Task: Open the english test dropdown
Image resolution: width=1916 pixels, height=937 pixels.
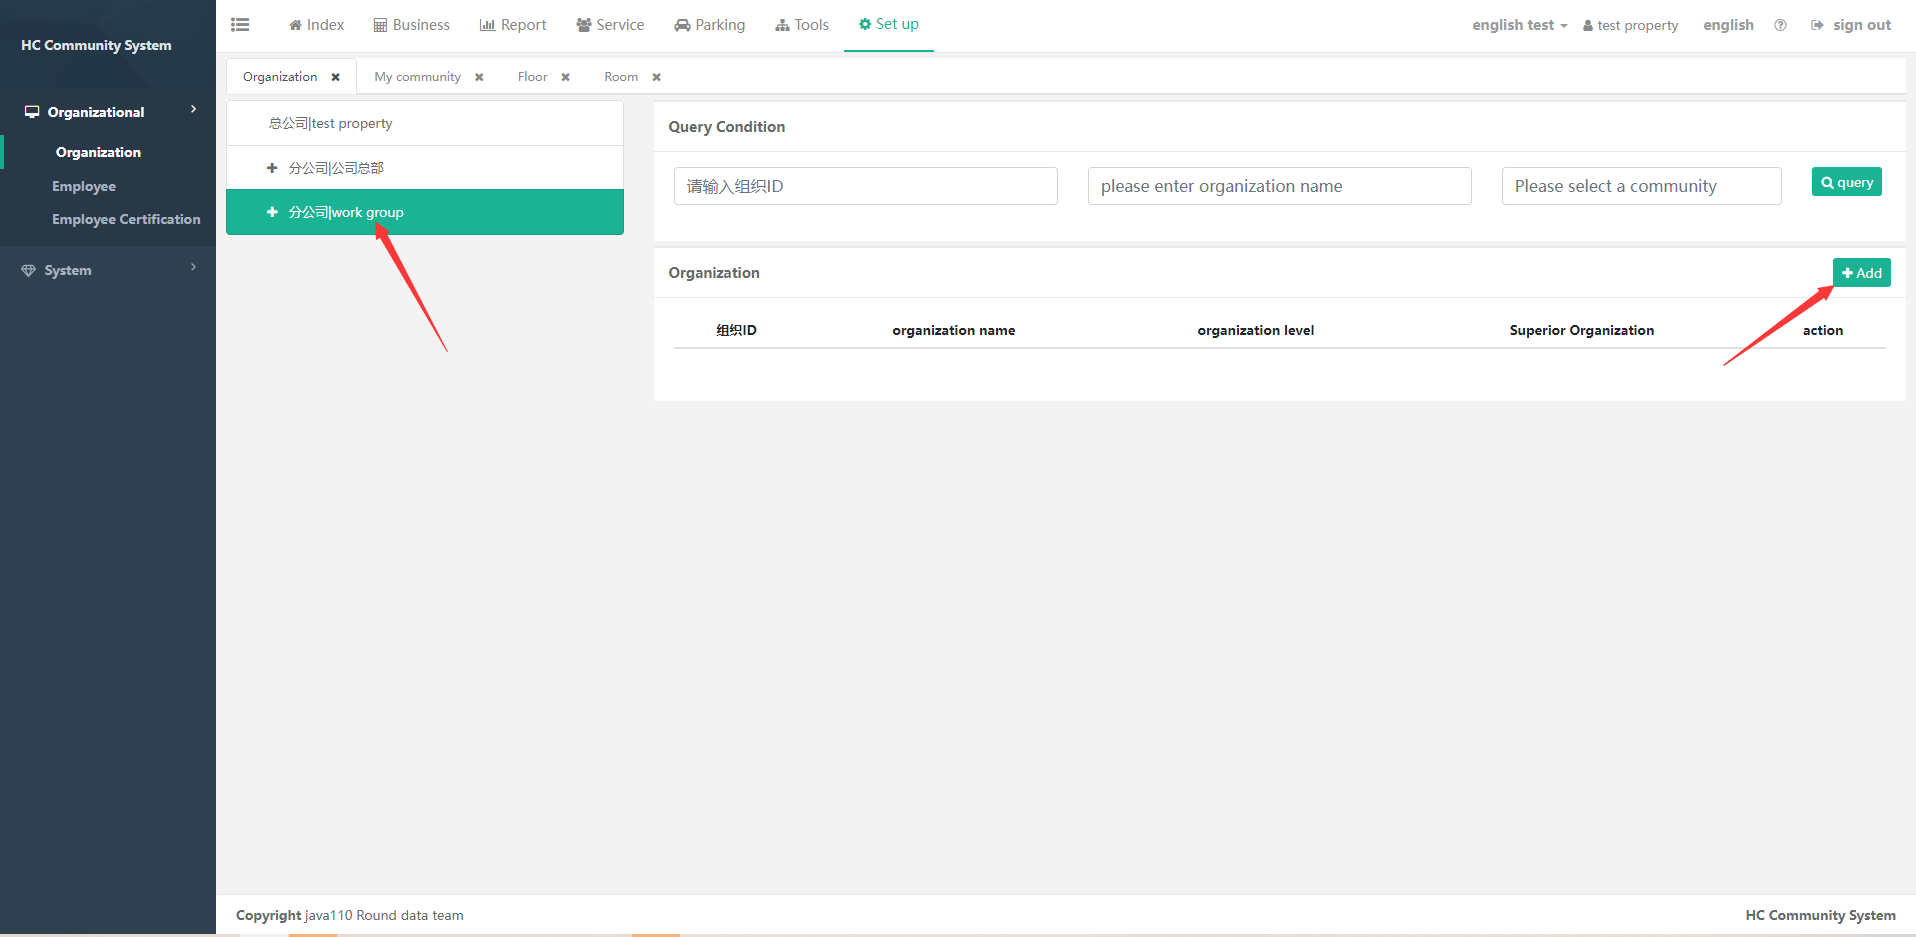Action: [1518, 25]
